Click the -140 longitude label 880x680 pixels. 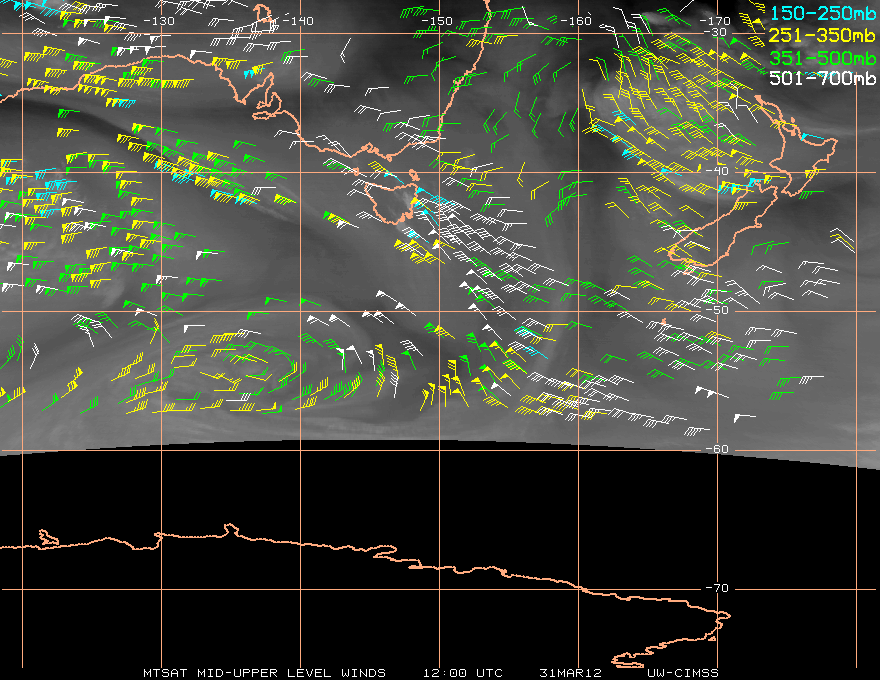297,21
